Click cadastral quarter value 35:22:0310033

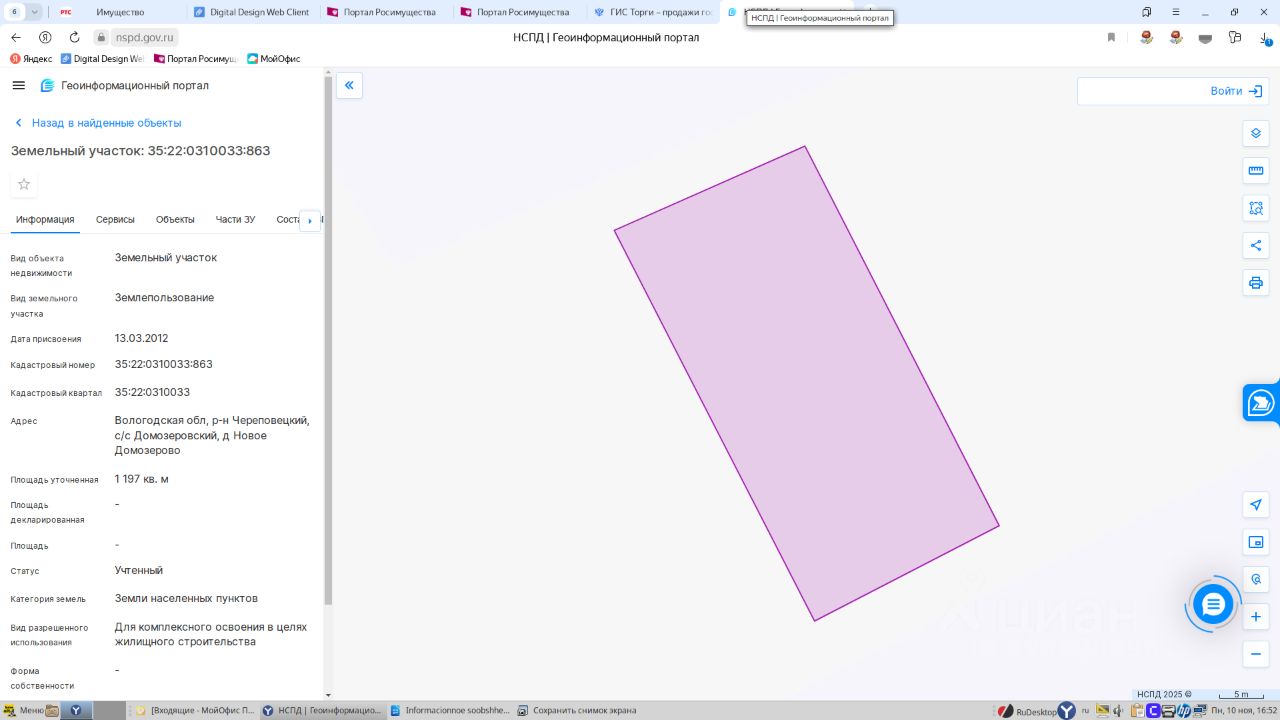(x=152, y=392)
